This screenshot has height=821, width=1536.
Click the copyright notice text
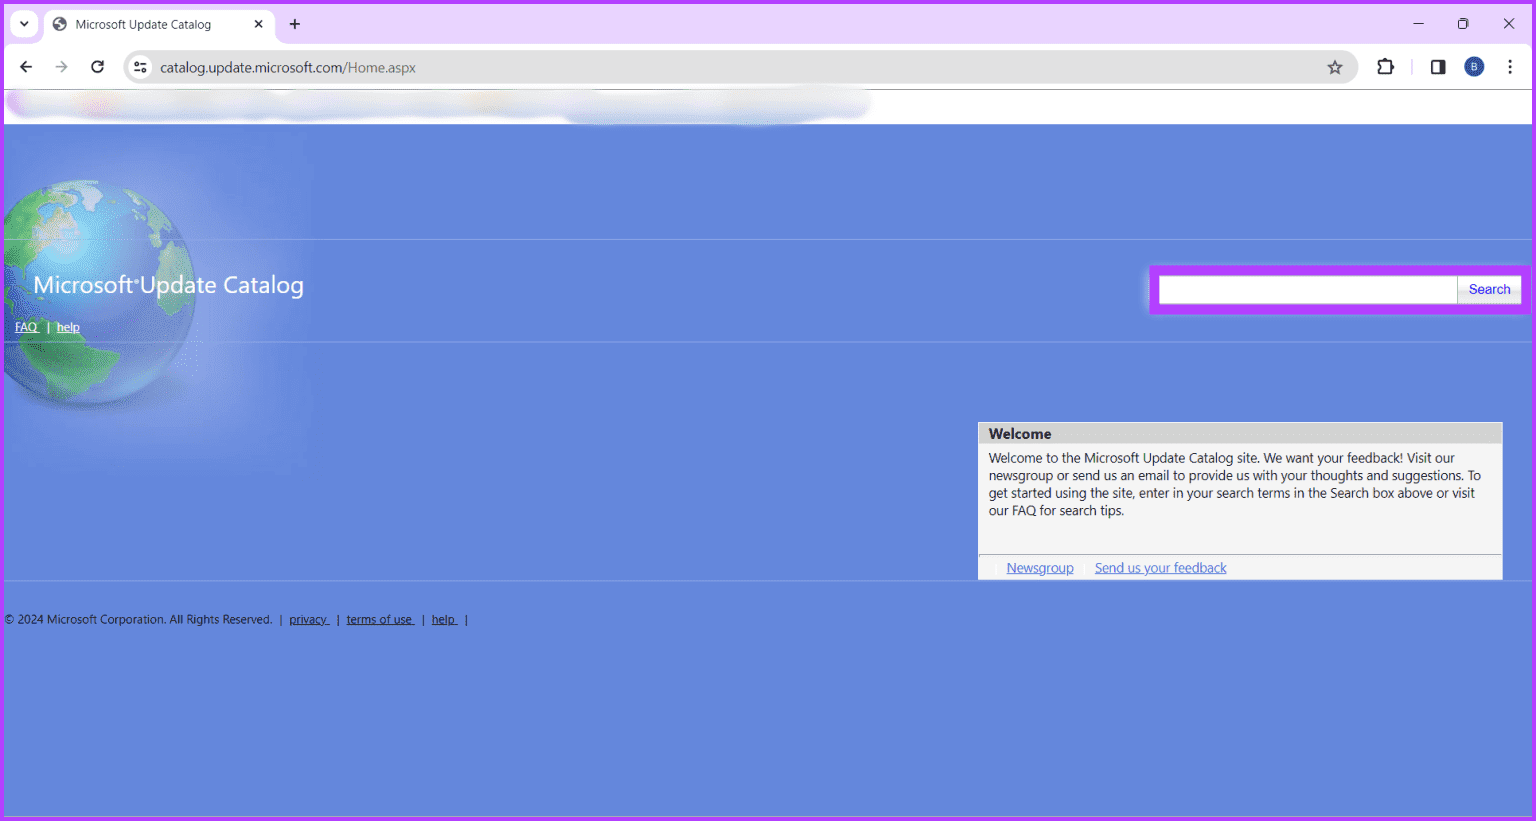[138, 620]
